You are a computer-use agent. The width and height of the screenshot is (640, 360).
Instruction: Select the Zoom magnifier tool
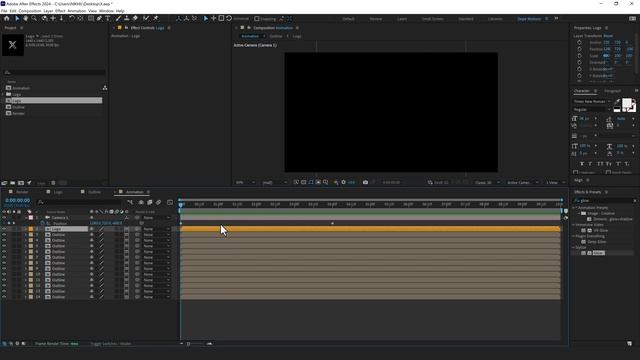click(34, 18)
